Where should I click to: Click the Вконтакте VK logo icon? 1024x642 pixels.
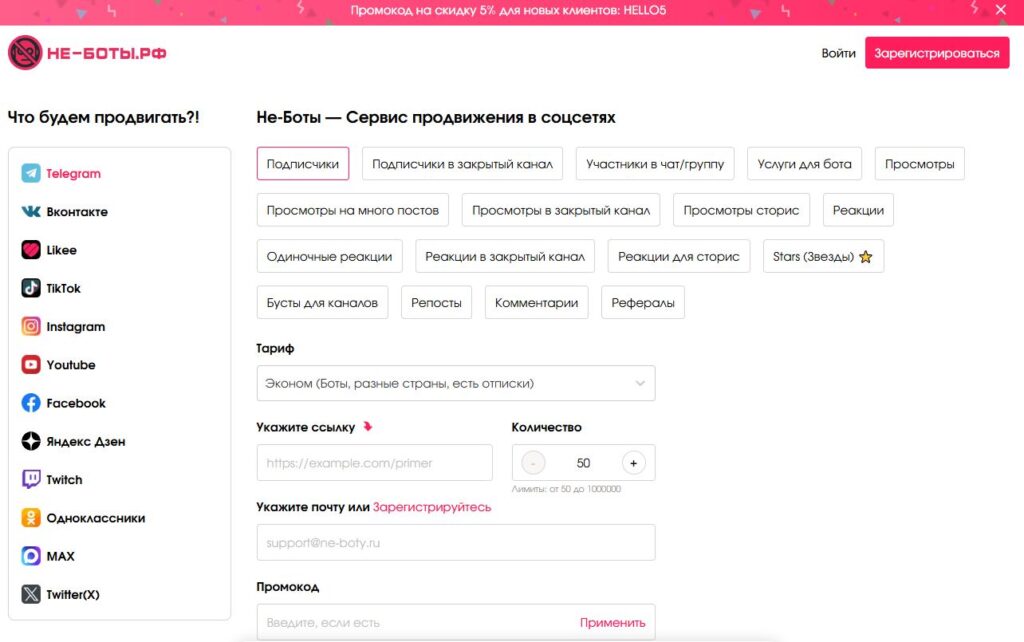[31, 212]
